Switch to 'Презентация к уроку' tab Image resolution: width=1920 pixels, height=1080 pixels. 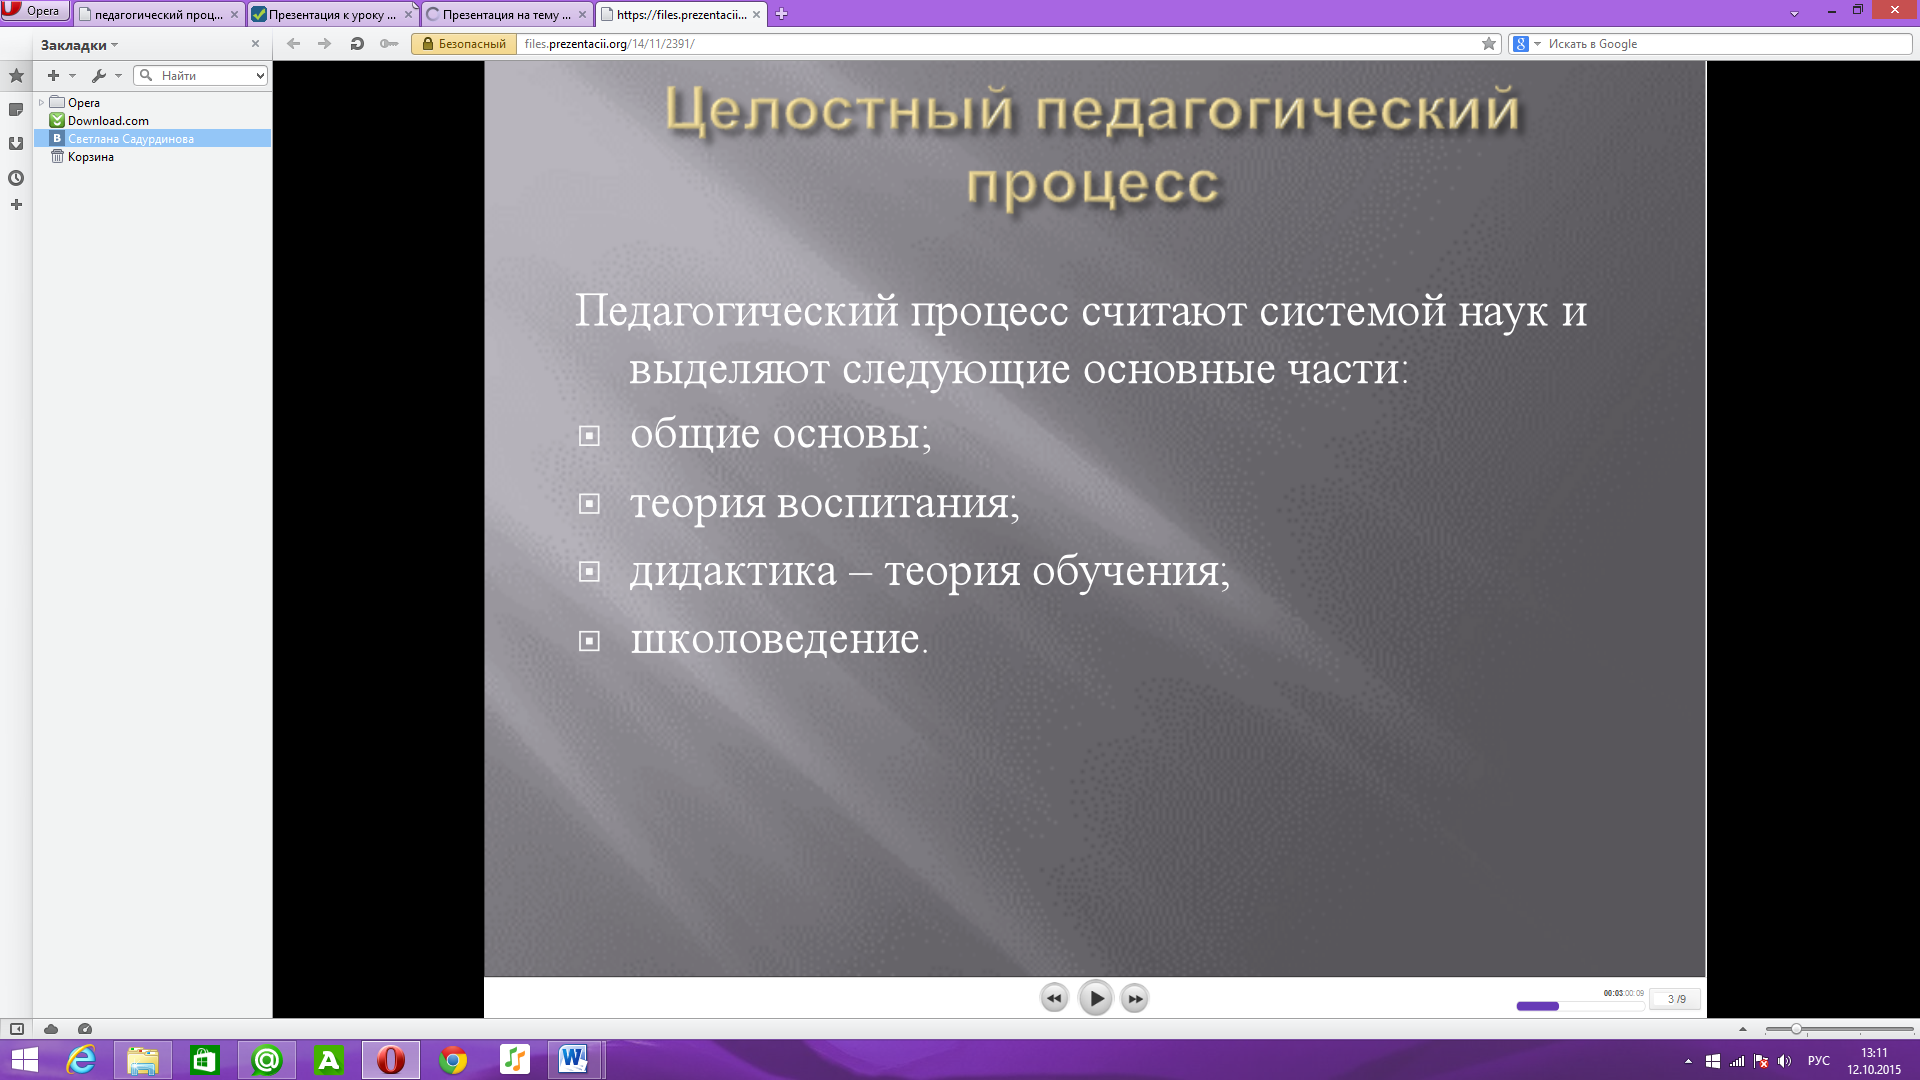(331, 15)
